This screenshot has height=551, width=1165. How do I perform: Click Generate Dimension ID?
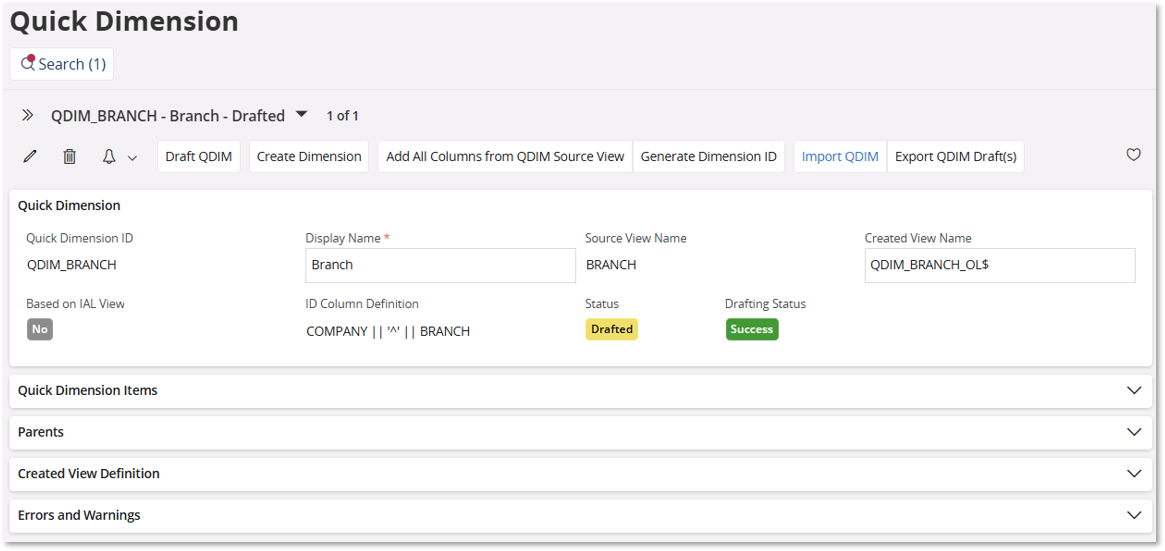coord(709,157)
